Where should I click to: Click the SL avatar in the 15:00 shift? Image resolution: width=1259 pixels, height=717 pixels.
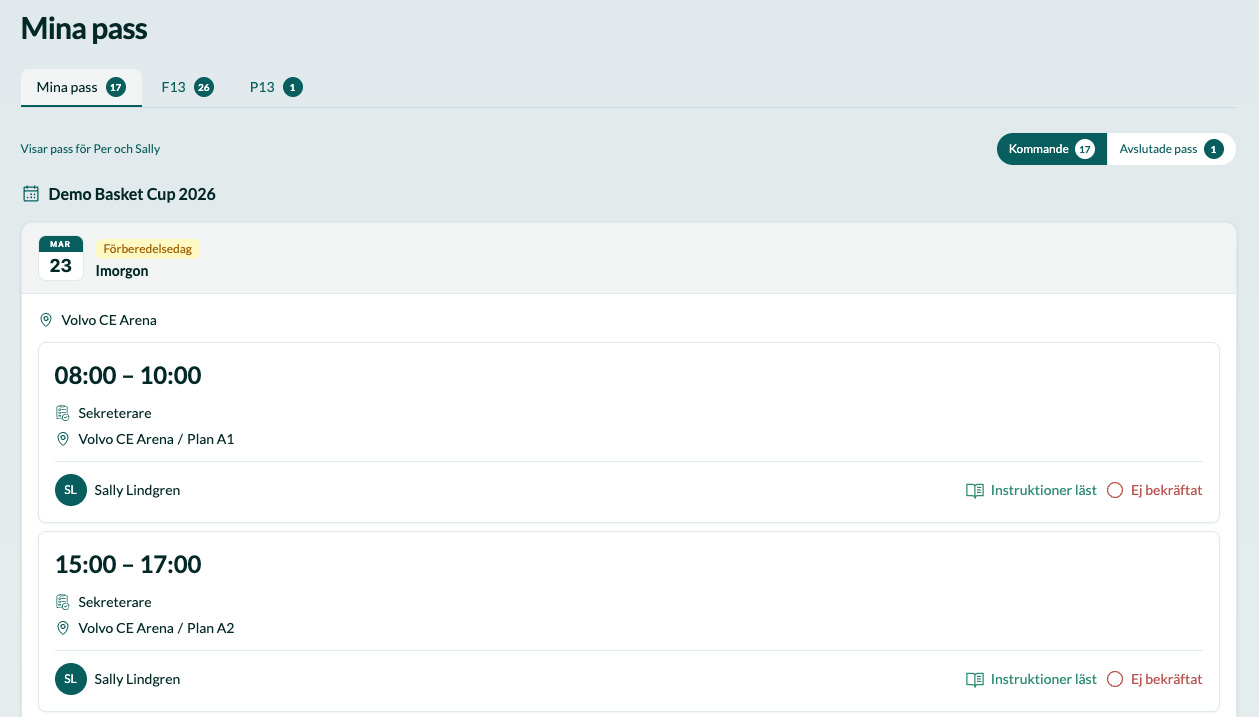point(71,679)
